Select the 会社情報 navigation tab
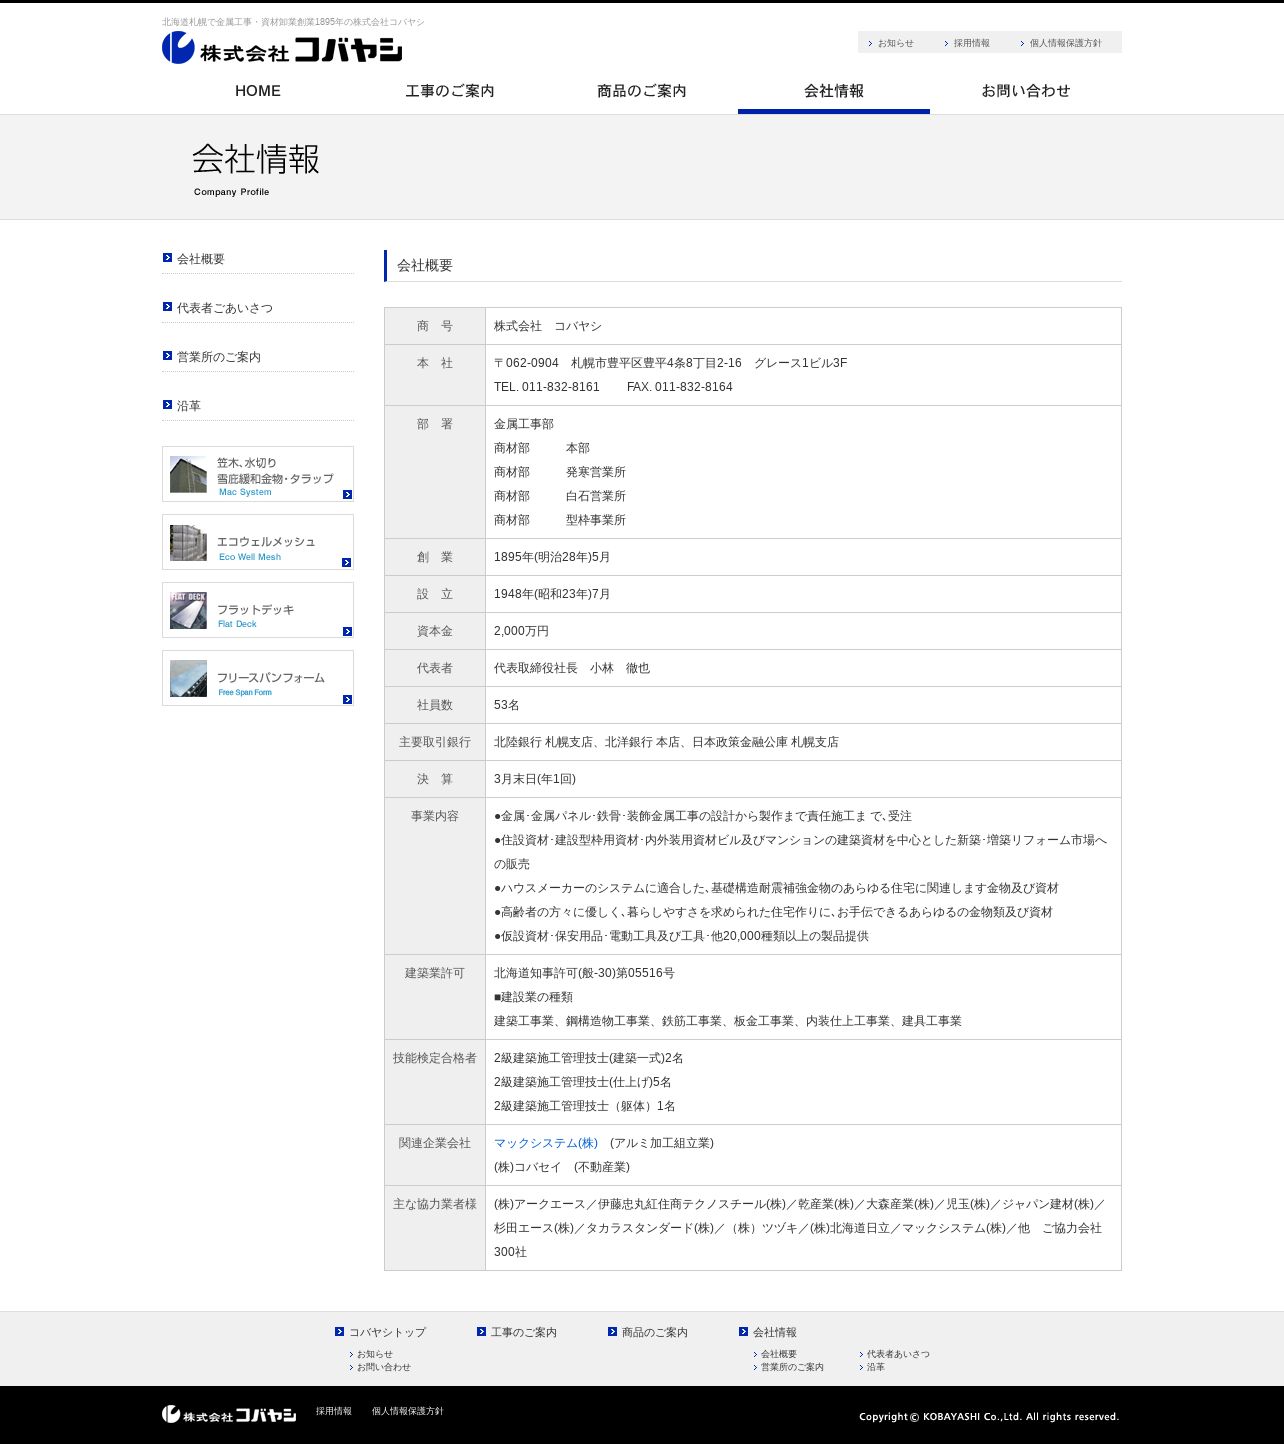This screenshot has height=1444, width=1284. tap(834, 91)
